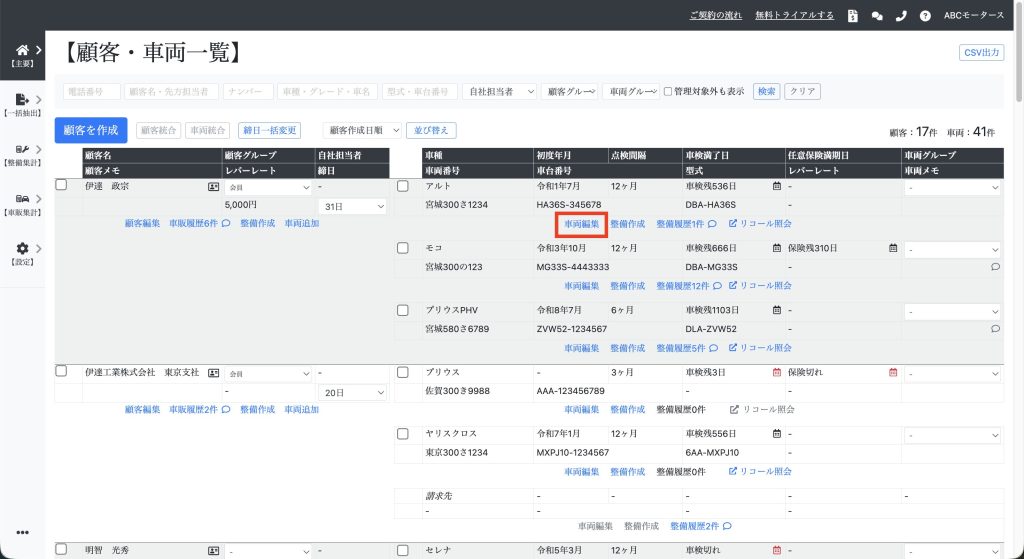Click the invoice document icon in top bar
The width and height of the screenshot is (1024, 559).
[x=853, y=16]
